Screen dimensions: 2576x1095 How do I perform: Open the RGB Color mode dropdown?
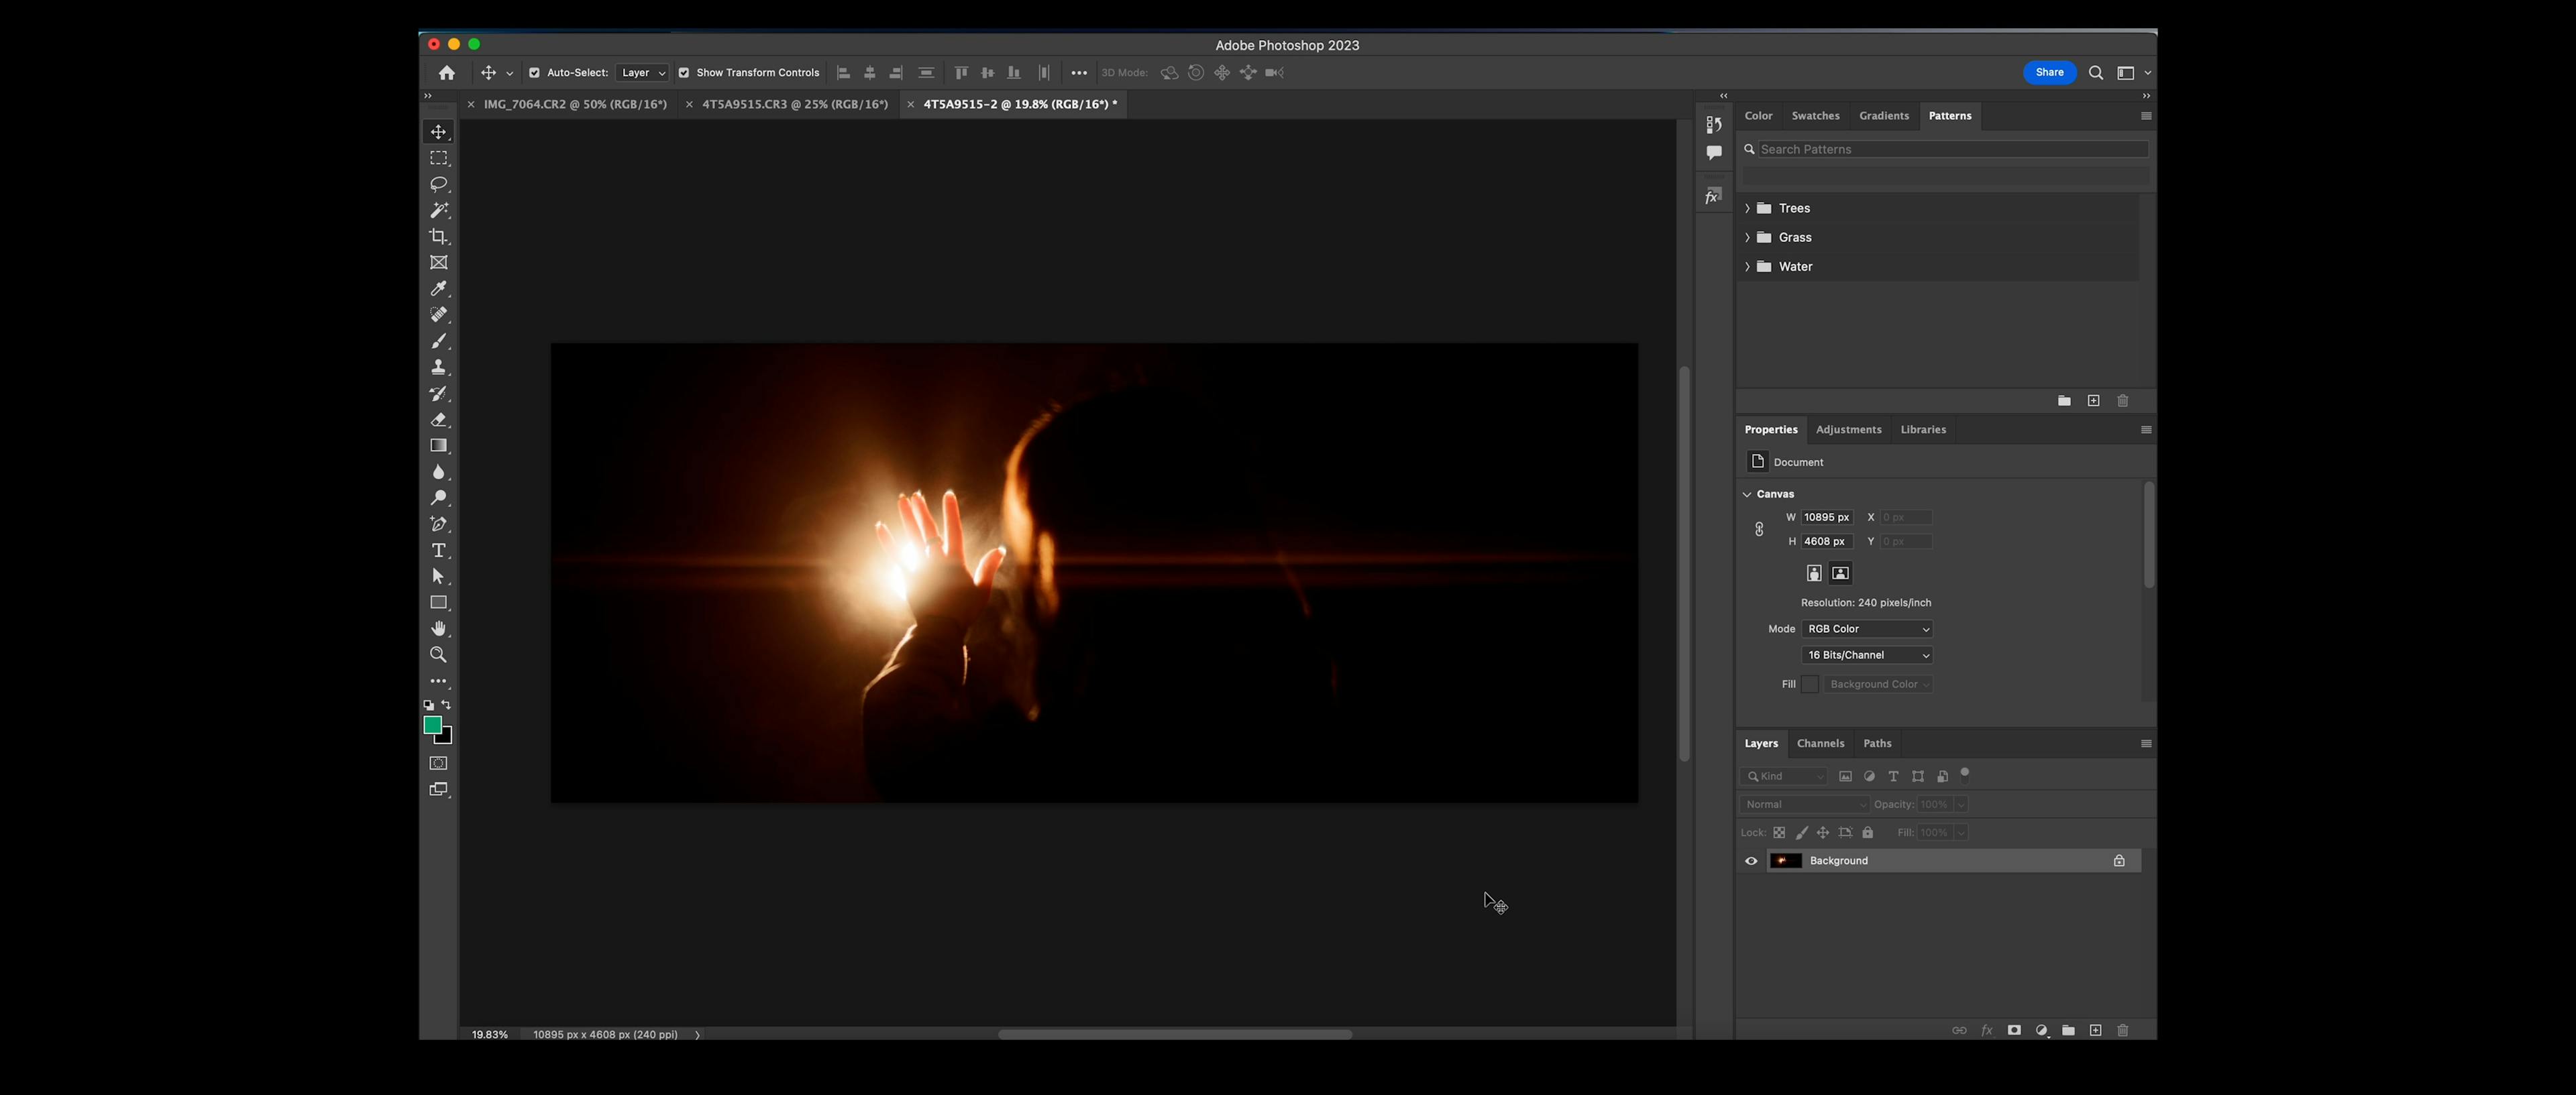pyautogui.click(x=1867, y=629)
